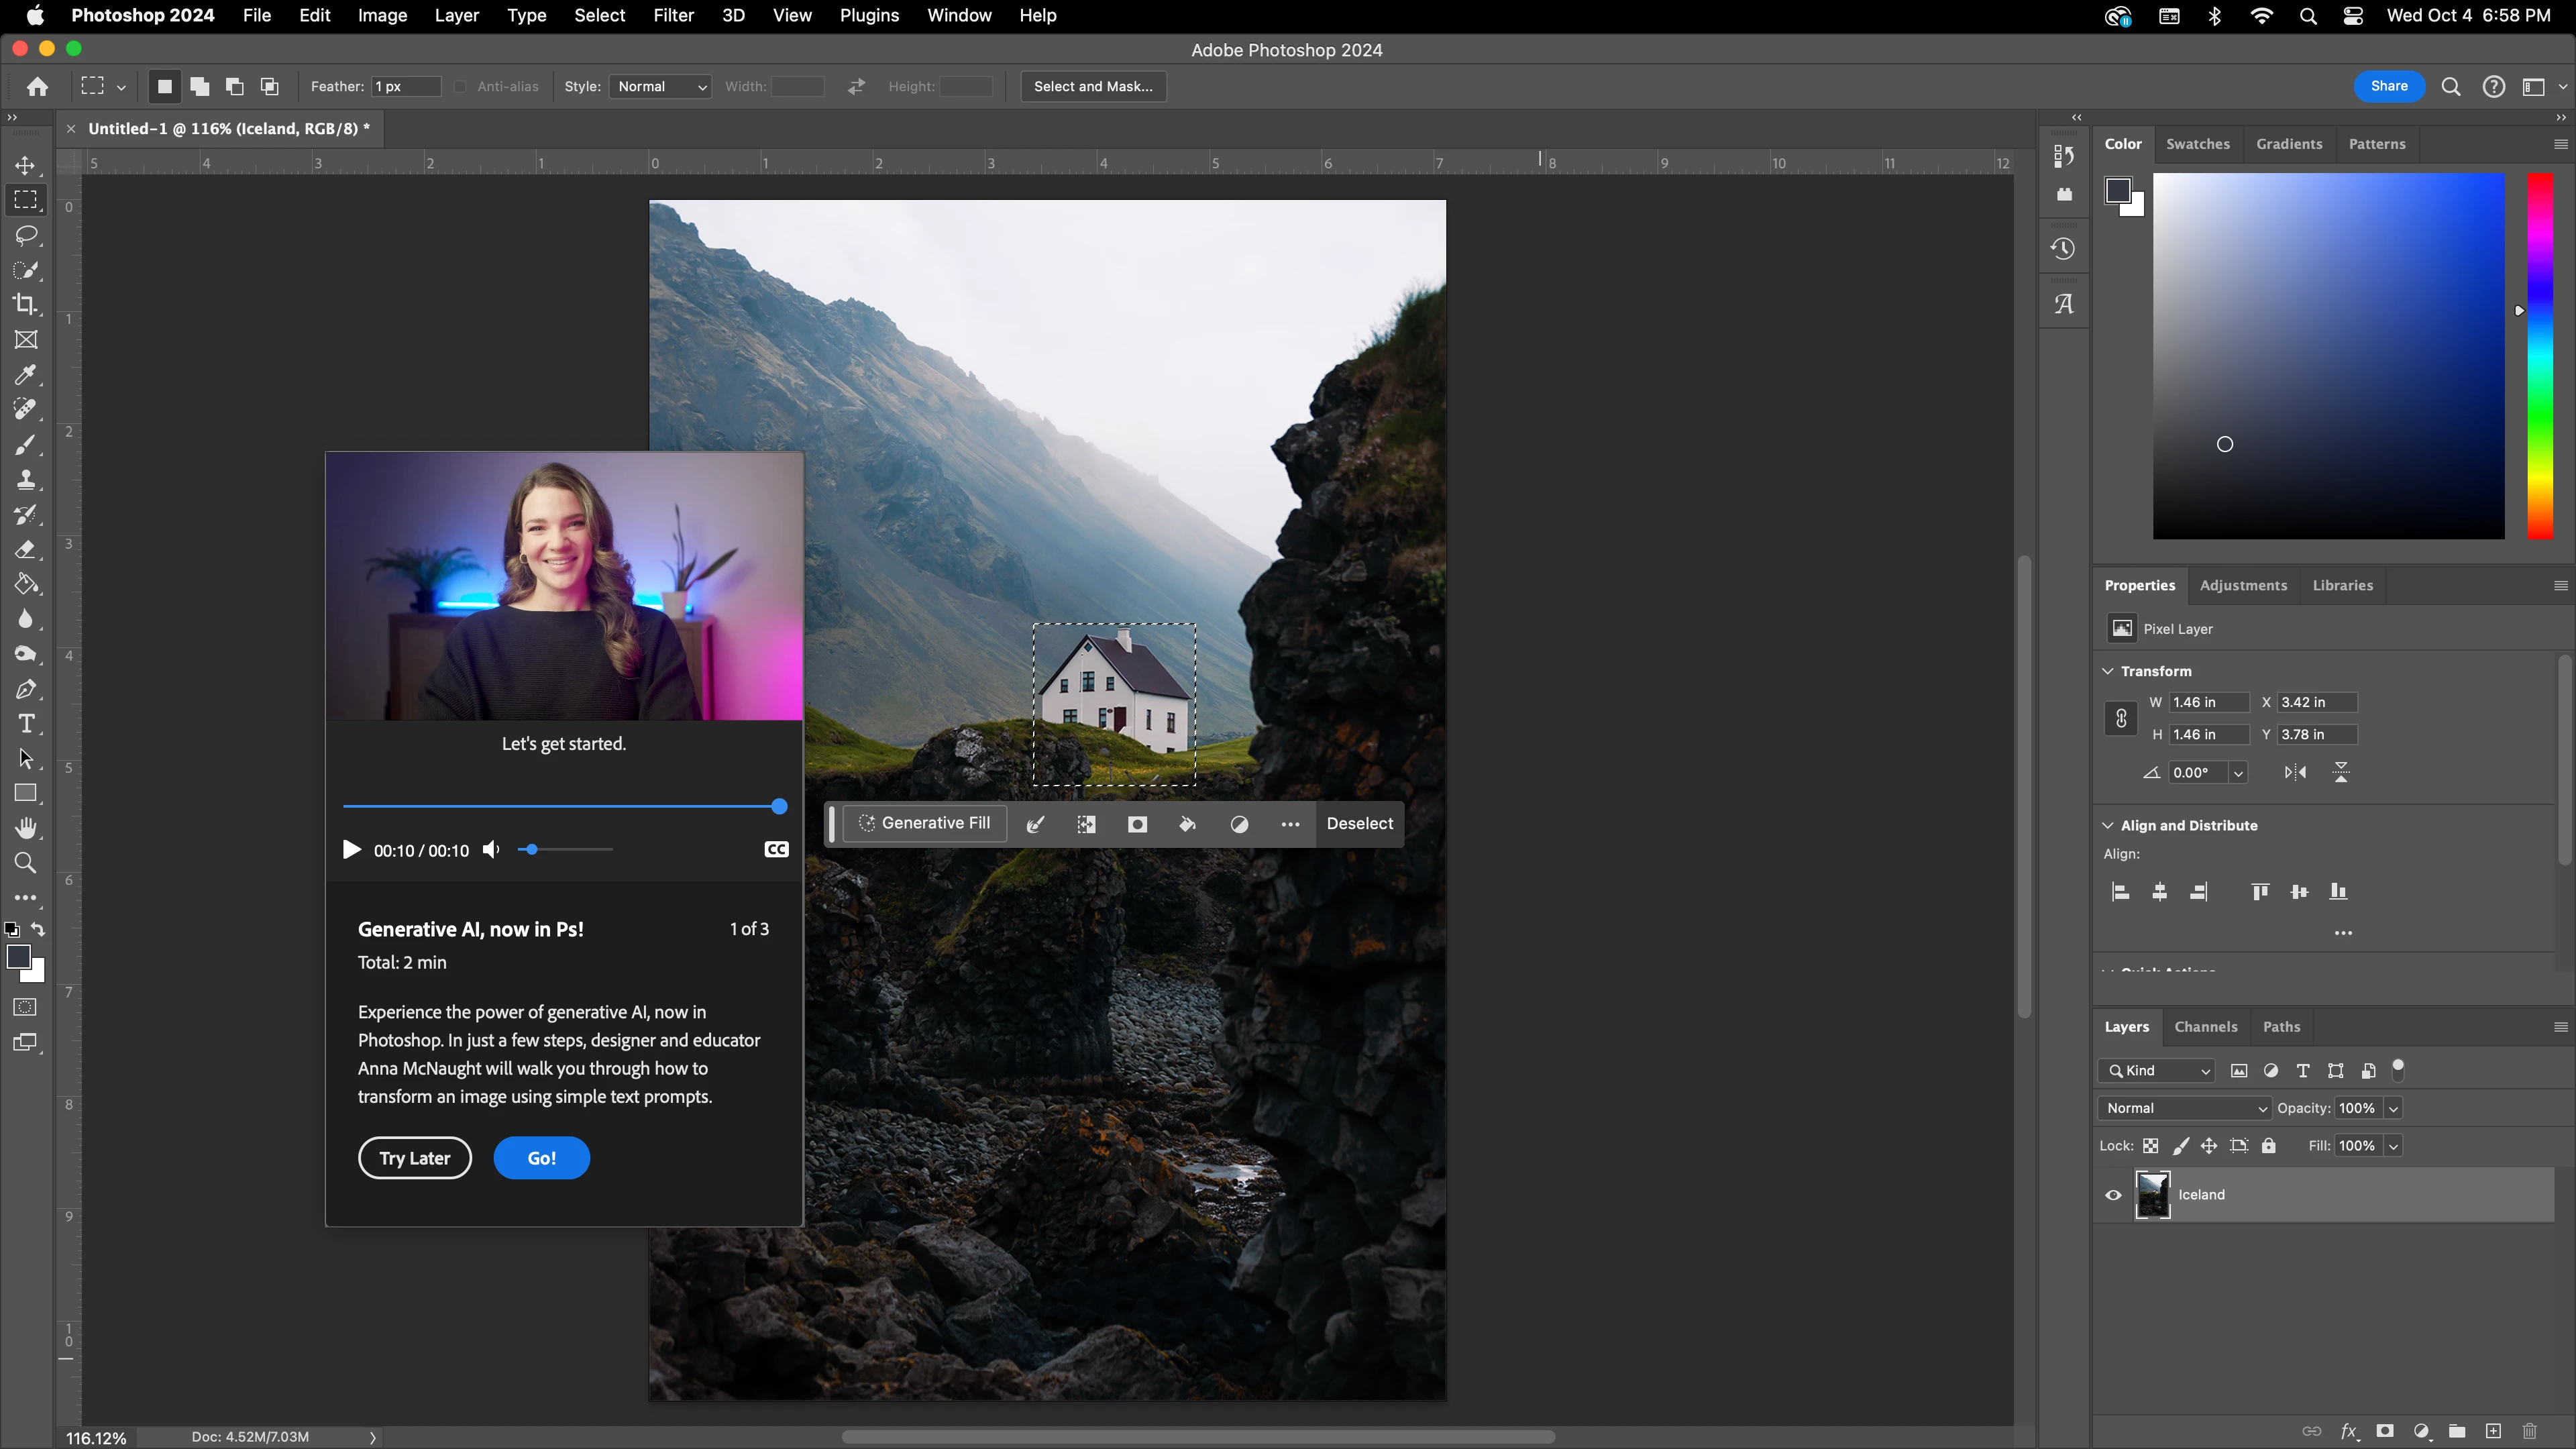Switch to the Channels tab
The width and height of the screenshot is (2576, 1449).
pos(2205,1027)
